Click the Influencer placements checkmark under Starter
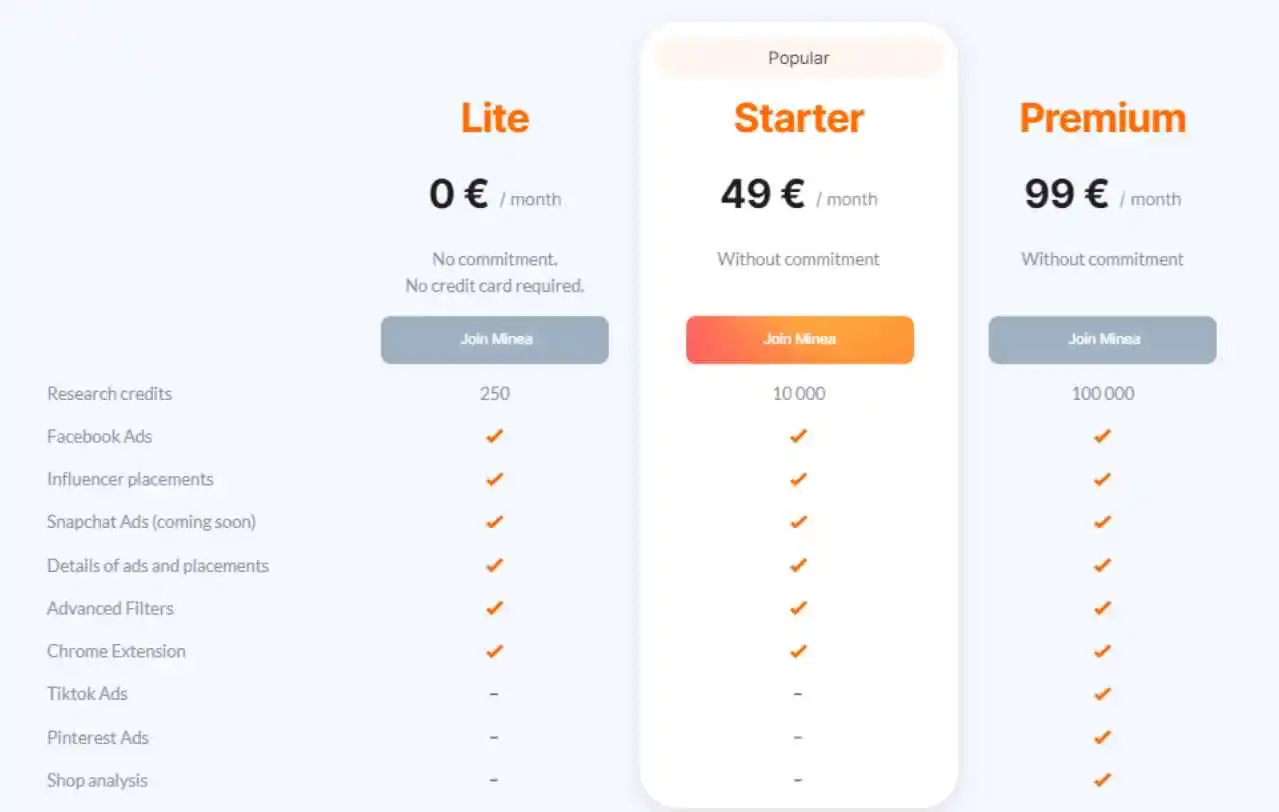 click(x=797, y=479)
